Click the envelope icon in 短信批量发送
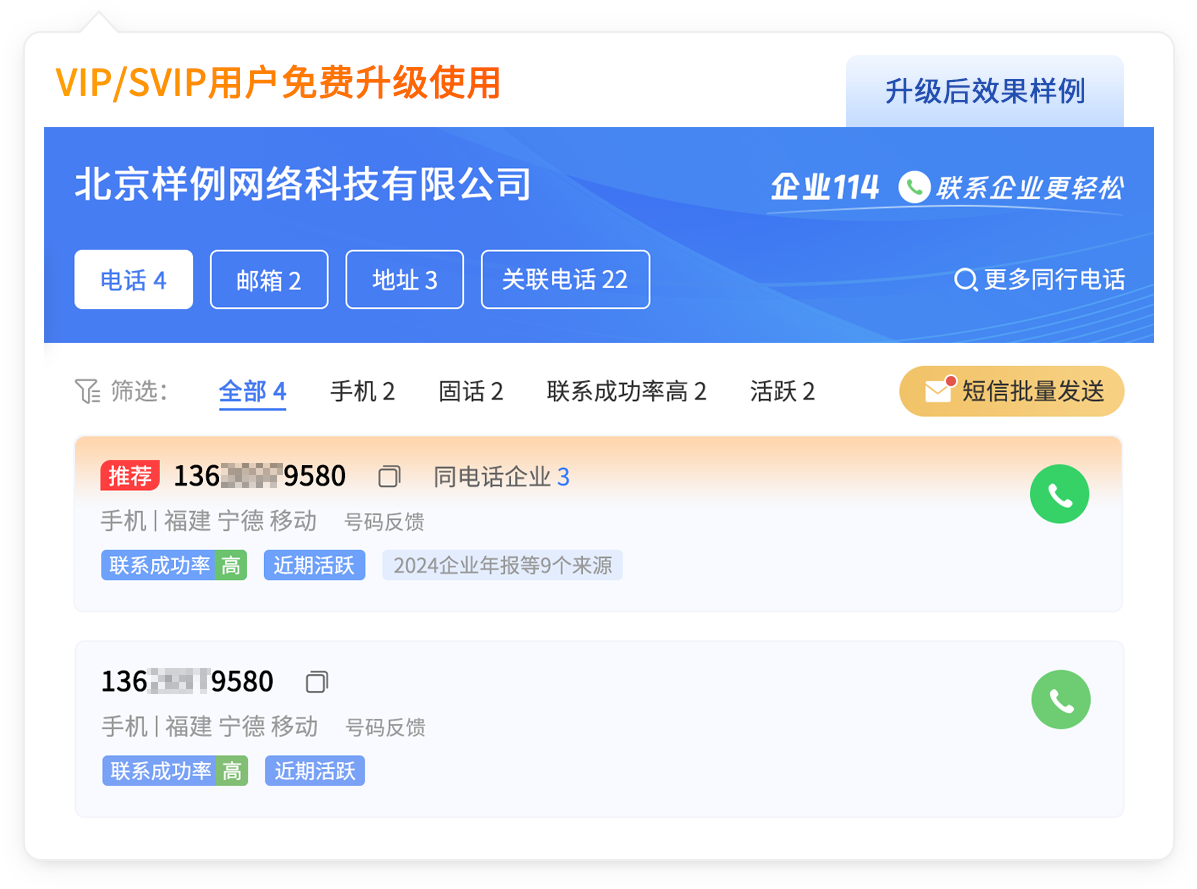 938,391
